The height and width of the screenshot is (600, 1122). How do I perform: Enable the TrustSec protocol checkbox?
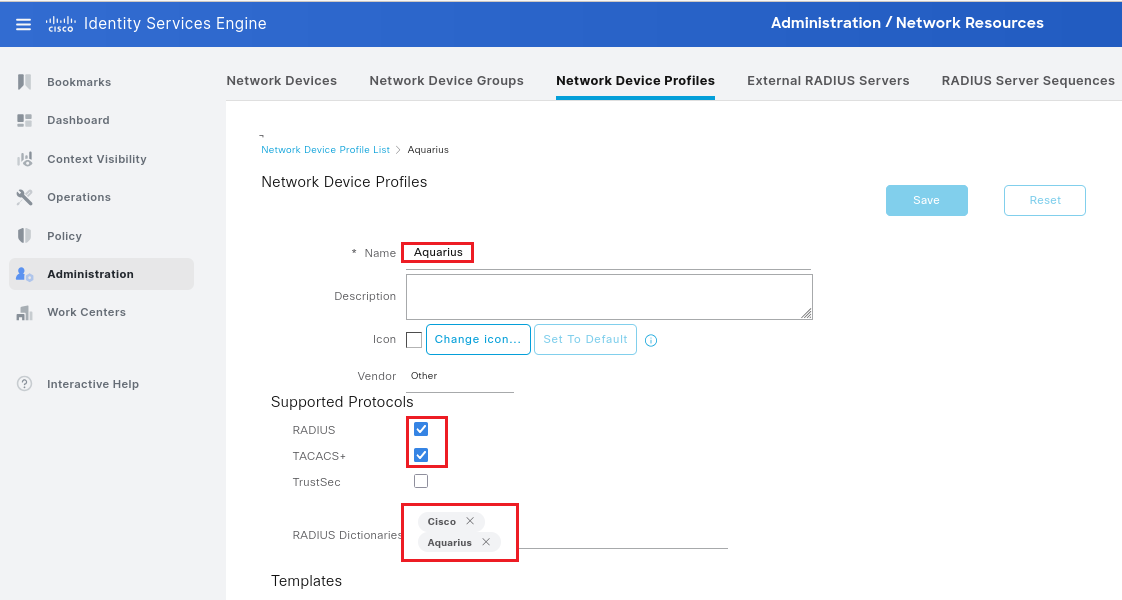tap(421, 481)
